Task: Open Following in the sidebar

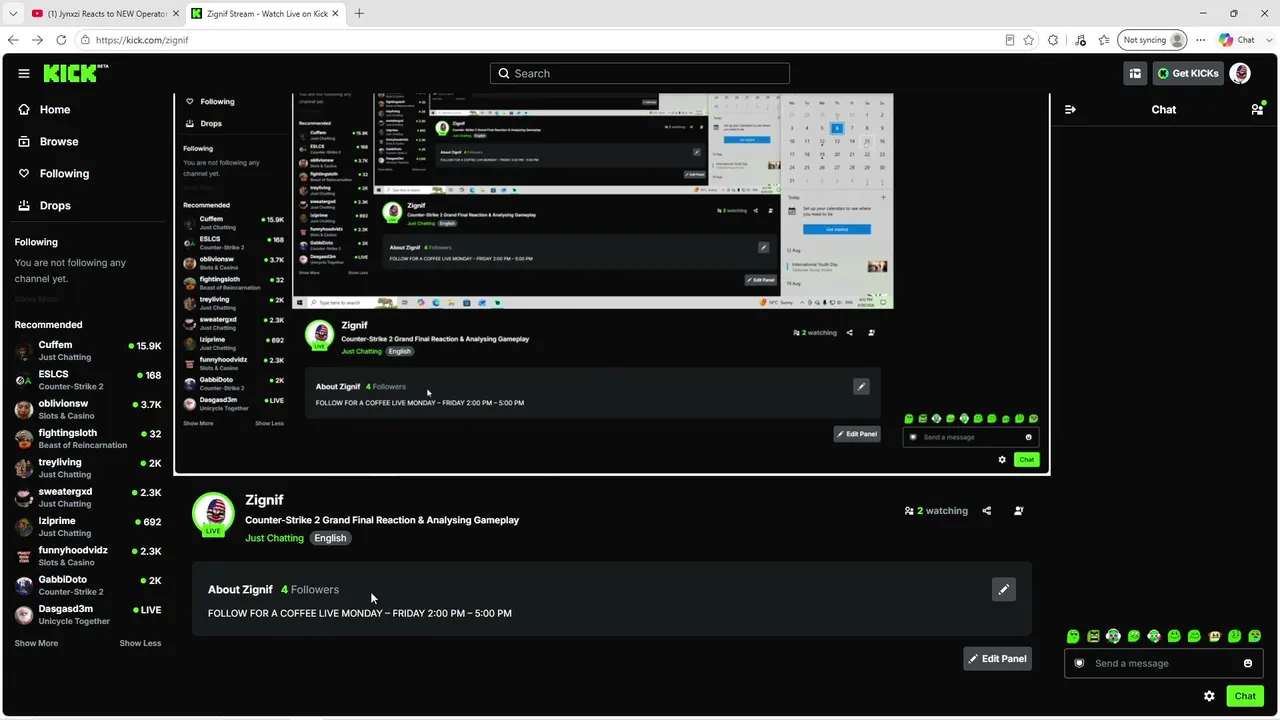Action: point(64,173)
